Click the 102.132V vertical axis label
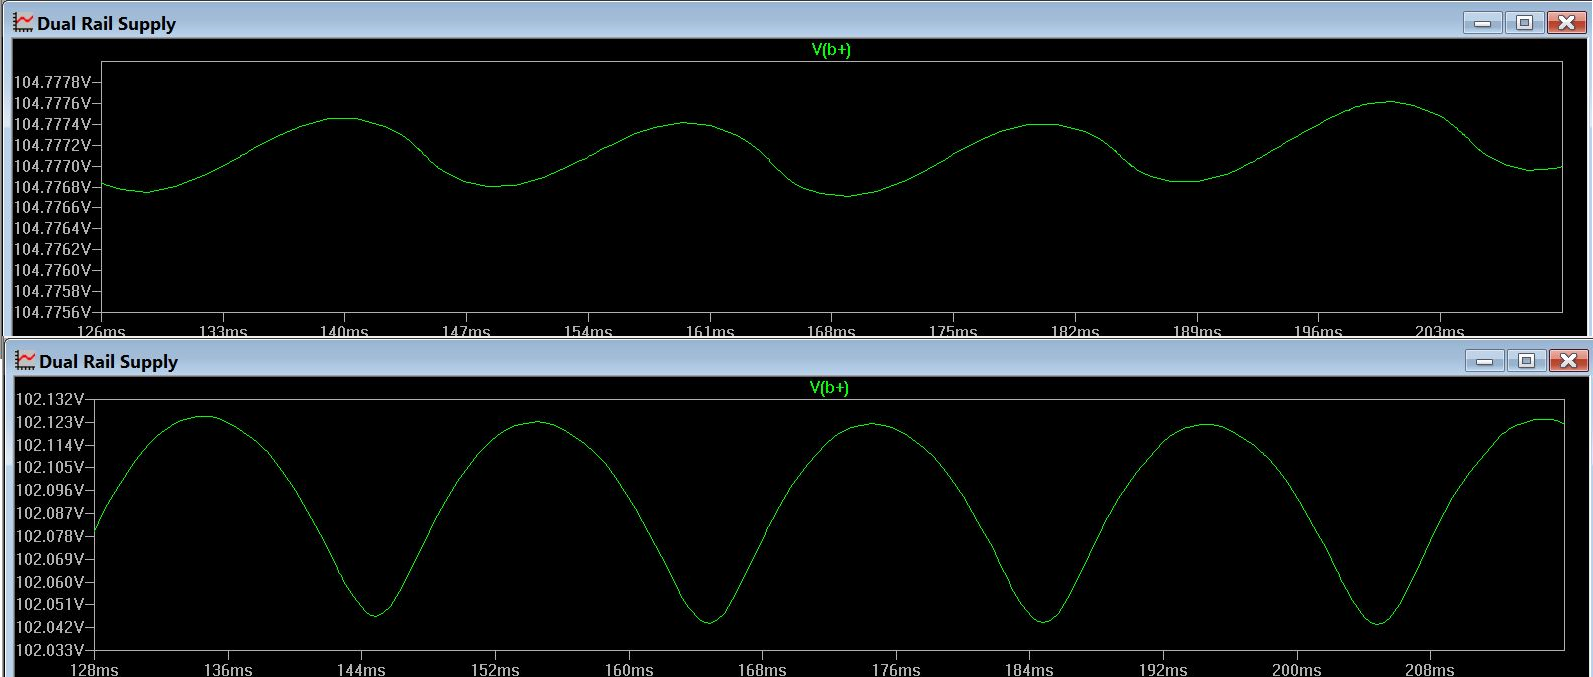Screen dimensions: 1593x677 coord(50,399)
